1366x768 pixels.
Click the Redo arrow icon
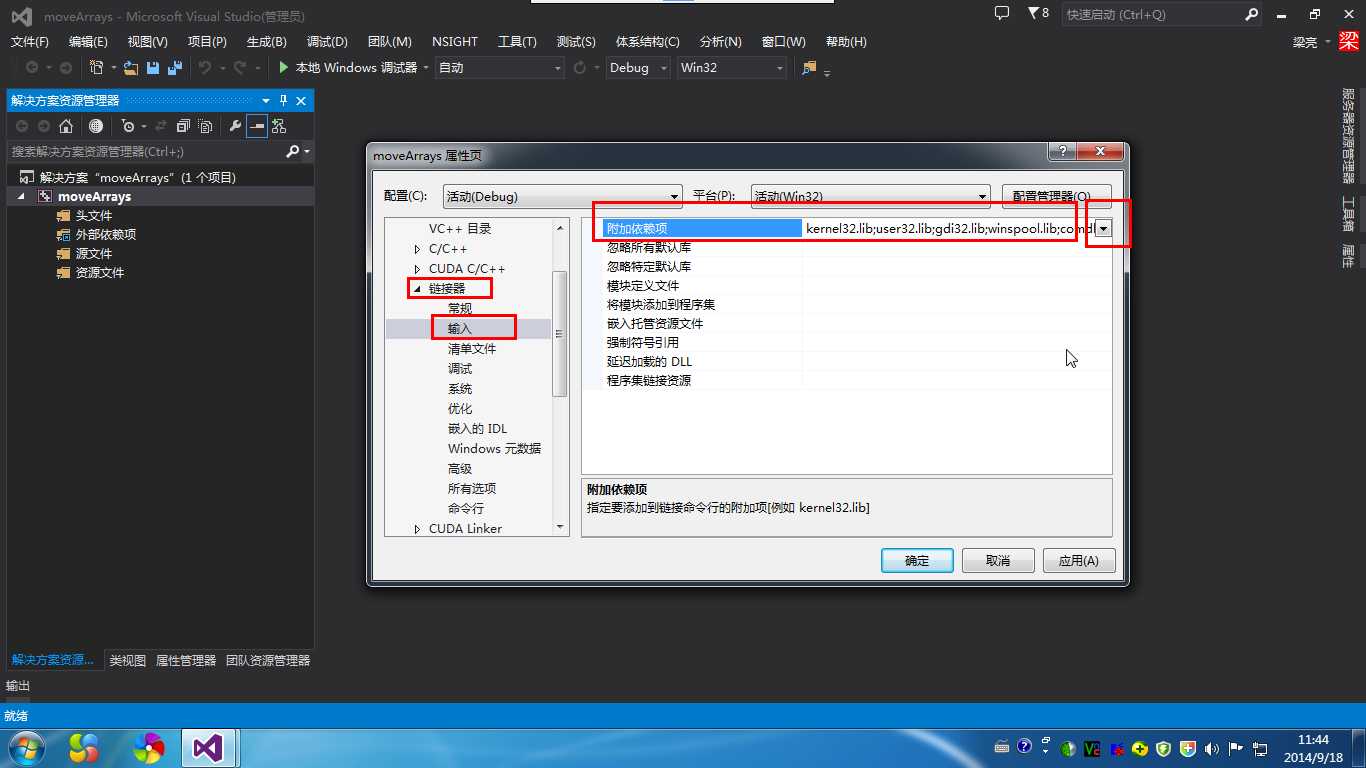(240, 68)
